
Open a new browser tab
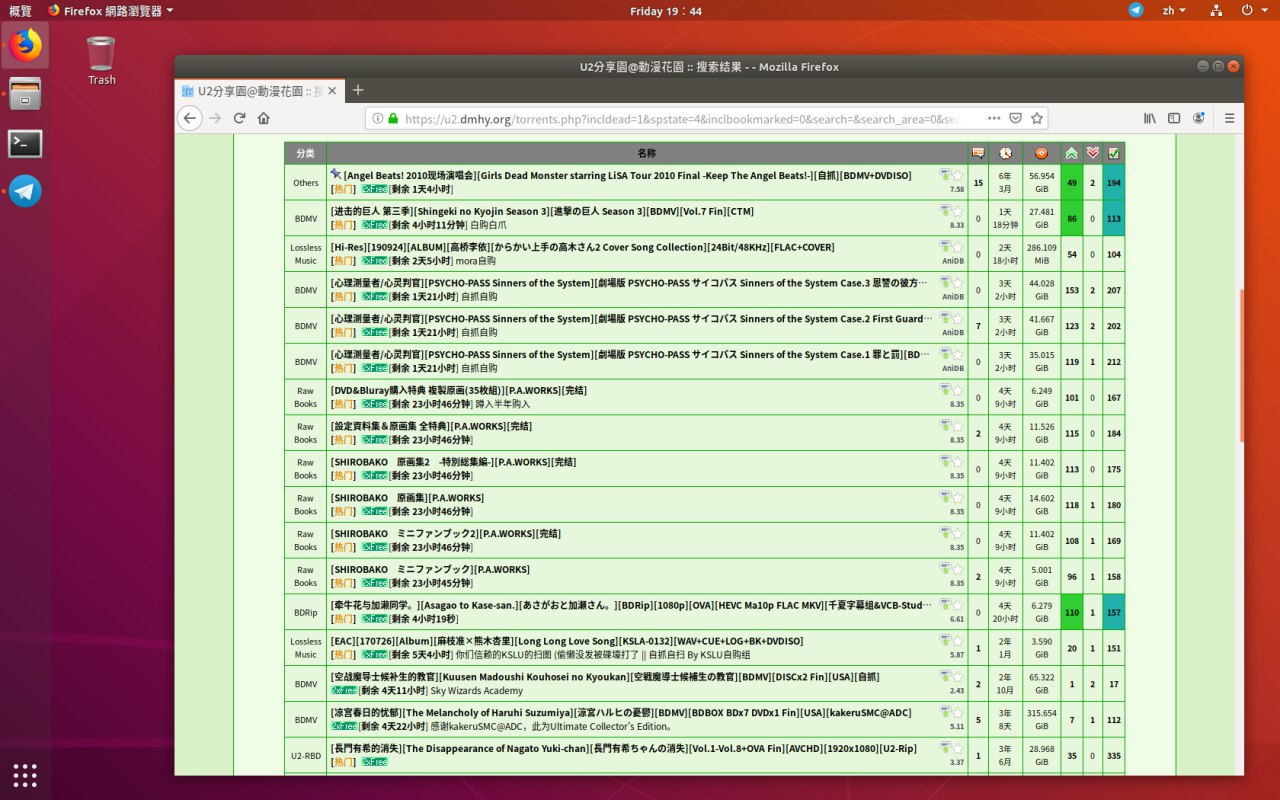[358, 90]
